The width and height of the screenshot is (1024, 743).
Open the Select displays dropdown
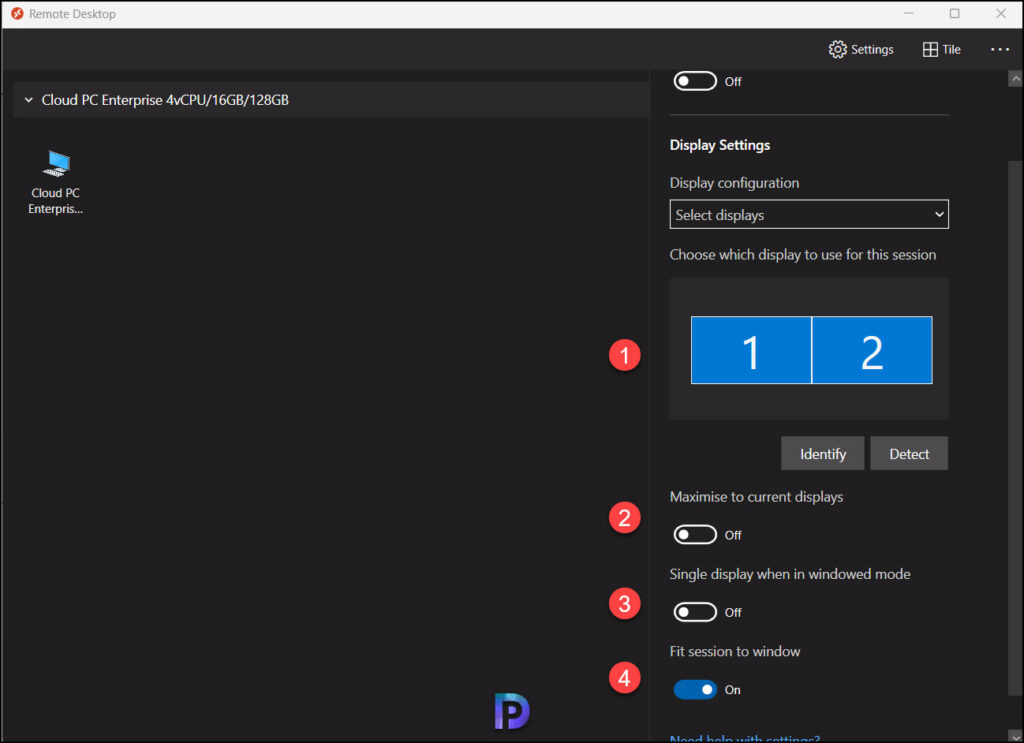coord(808,215)
